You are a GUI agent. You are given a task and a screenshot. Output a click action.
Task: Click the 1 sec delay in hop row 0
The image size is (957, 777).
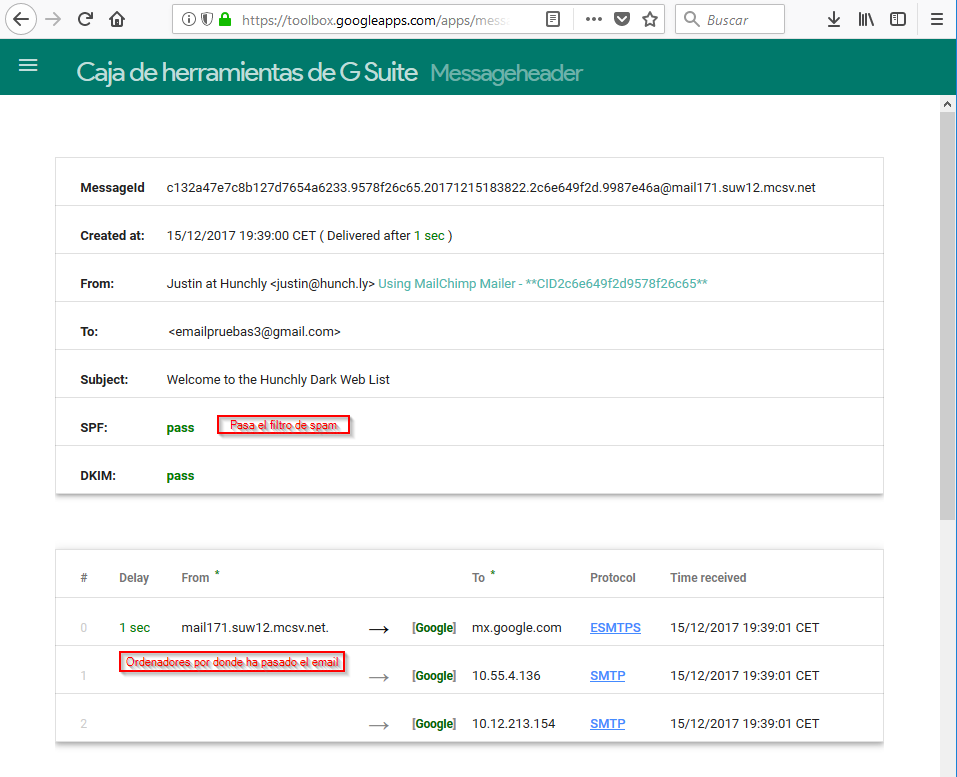134,627
